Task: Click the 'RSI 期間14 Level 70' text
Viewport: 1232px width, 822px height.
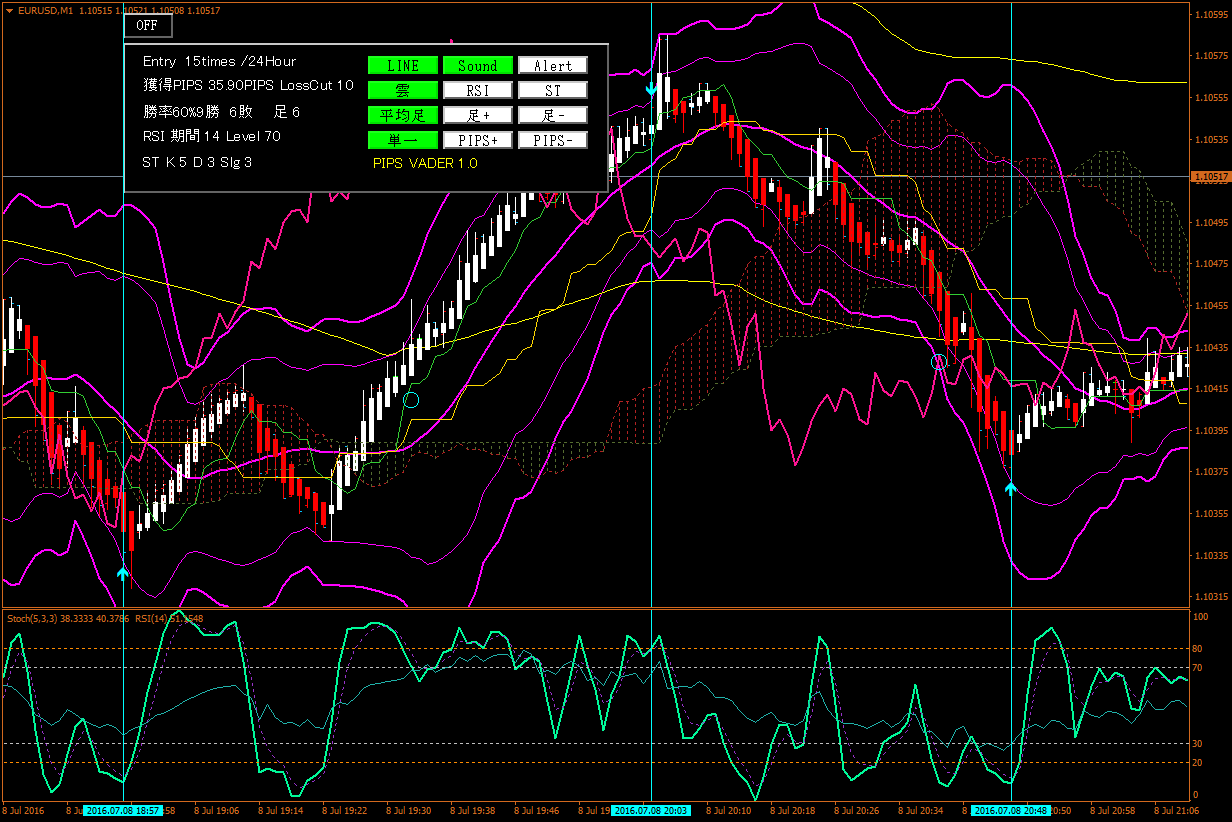Action: click(x=211, y=136)
